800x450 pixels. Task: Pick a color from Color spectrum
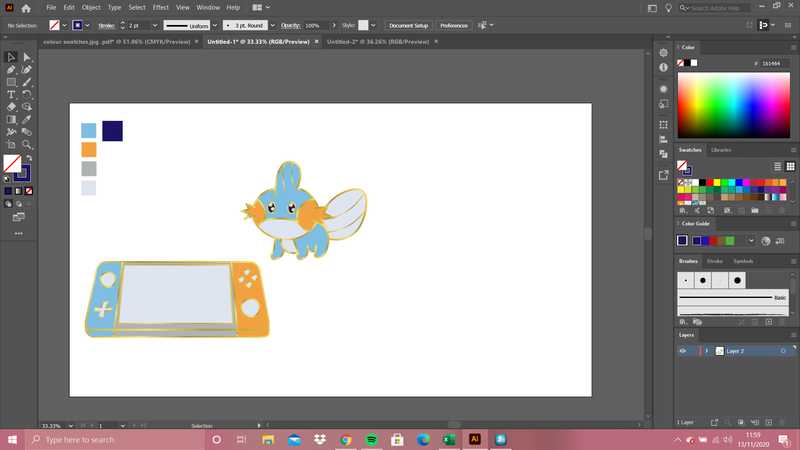(734, 105)
